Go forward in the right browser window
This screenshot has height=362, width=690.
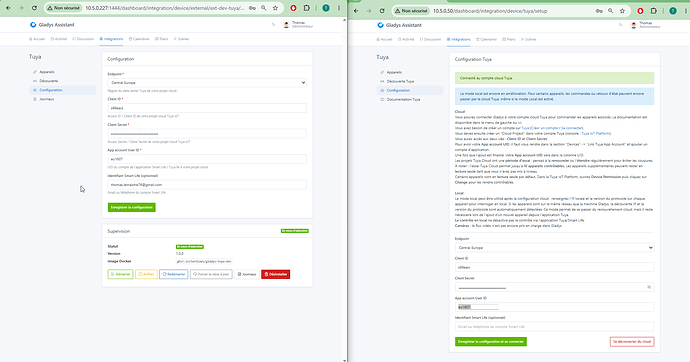(x=369, y=11)
